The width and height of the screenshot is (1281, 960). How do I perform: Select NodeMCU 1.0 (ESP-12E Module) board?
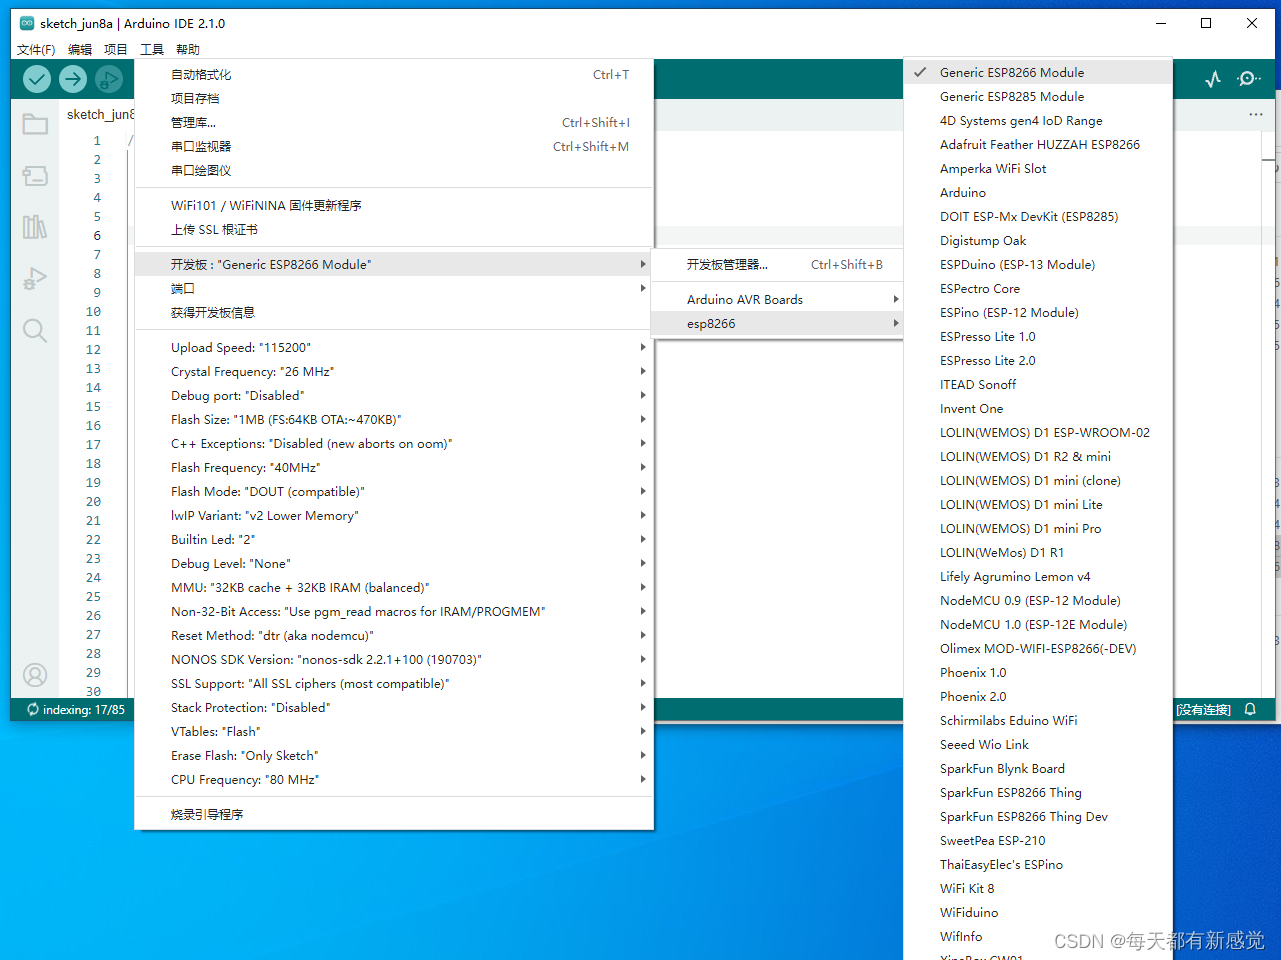1038,624
